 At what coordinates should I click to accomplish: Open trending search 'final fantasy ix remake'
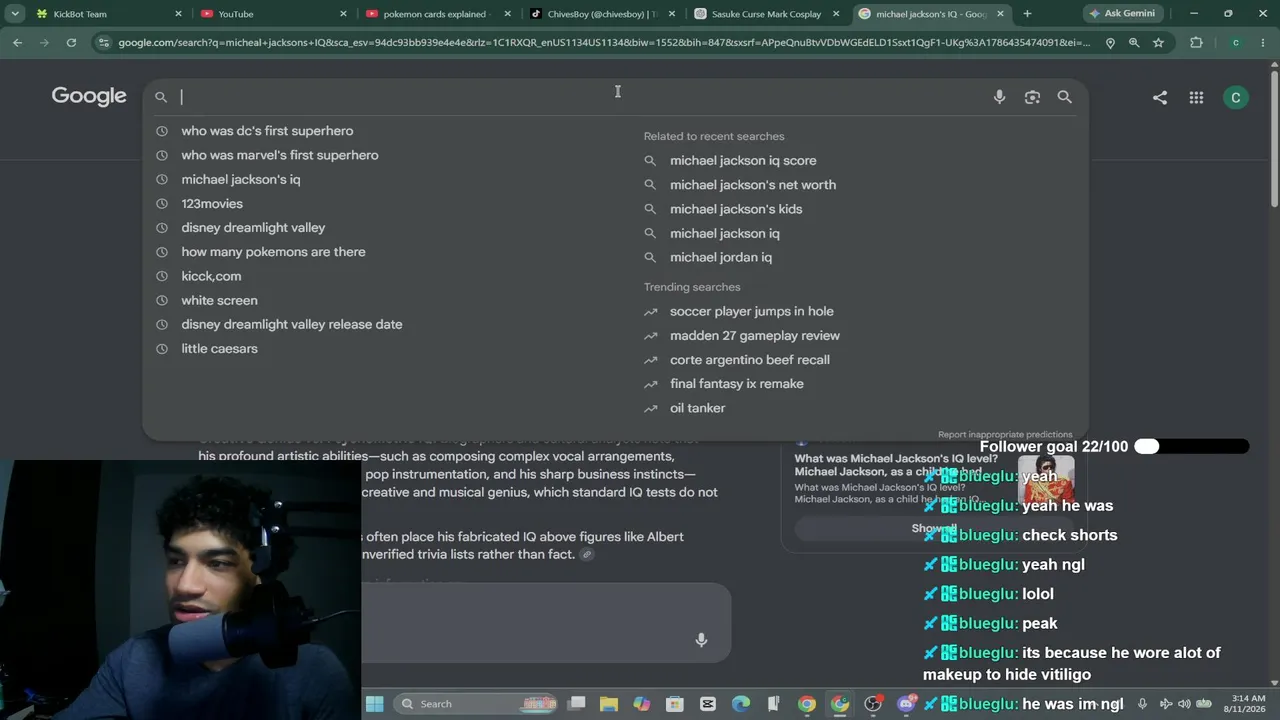(x=737, y=384)
